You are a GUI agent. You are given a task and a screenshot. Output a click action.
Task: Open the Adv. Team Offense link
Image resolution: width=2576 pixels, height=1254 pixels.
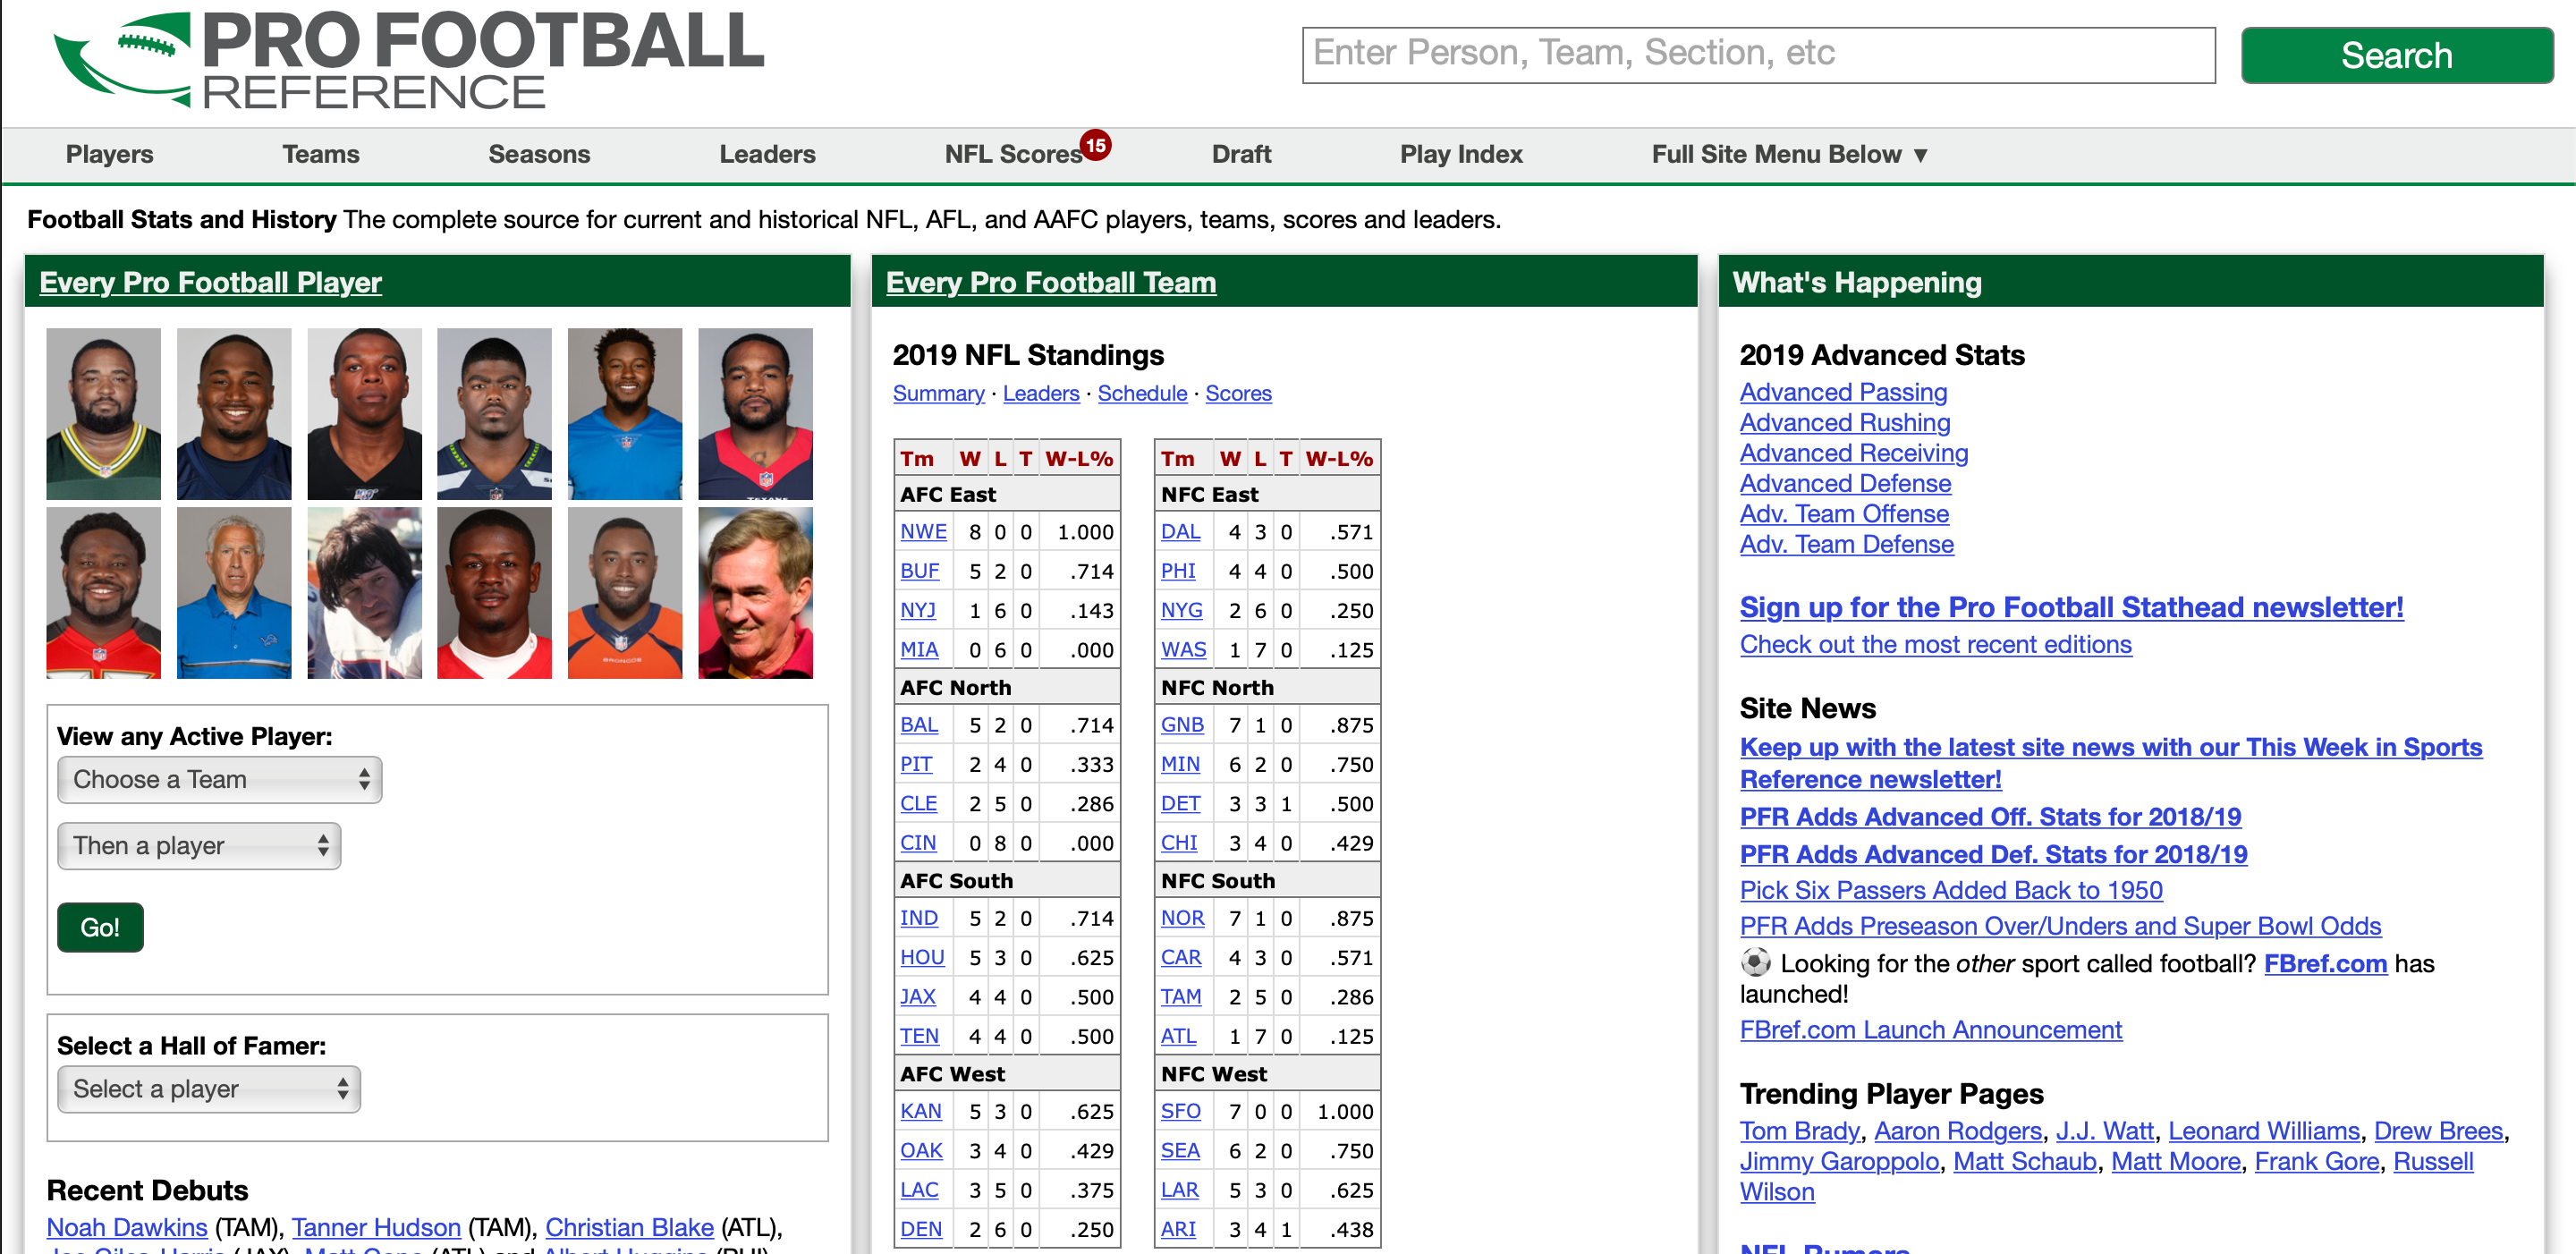pyautogui.click(x=1844, y=514)
